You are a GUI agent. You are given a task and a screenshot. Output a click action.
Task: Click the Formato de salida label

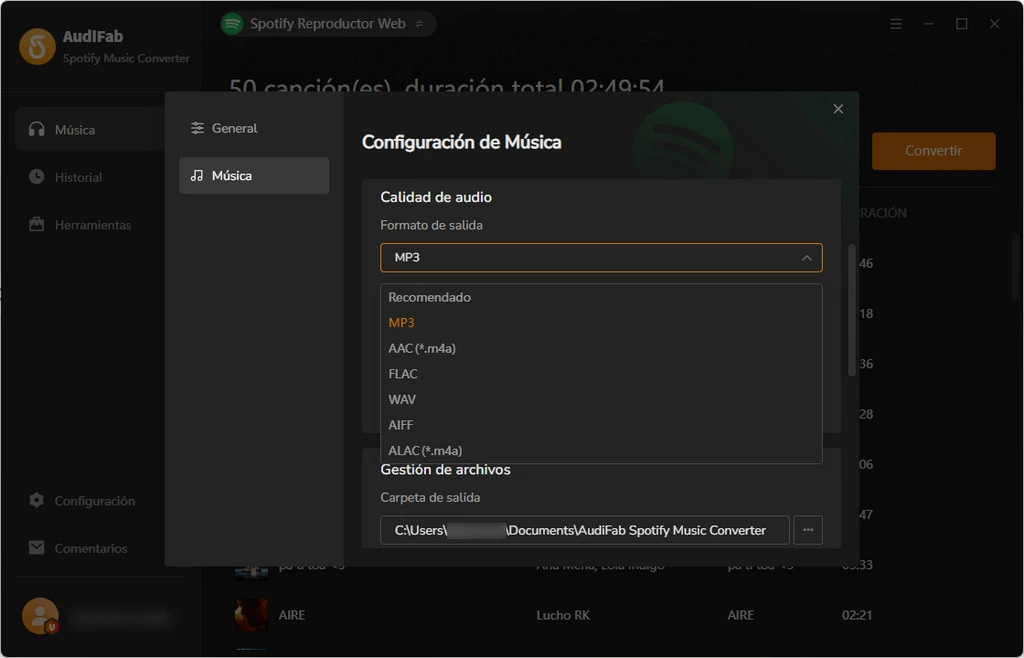432,225
